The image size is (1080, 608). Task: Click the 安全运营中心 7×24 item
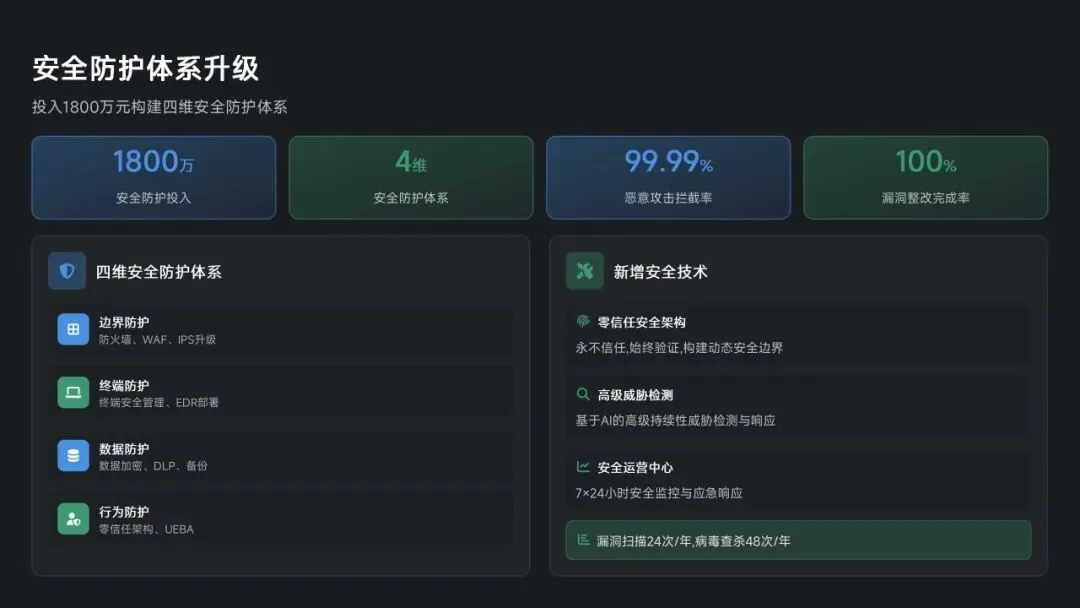point(798,480)
